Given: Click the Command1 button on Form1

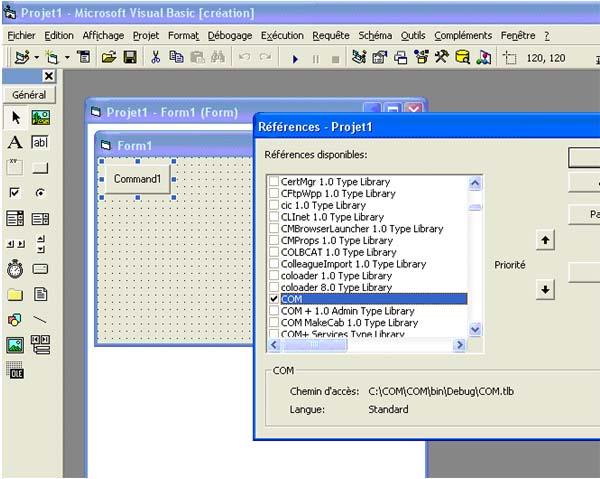Looking at the screenshot, I should click(x=137, y=179).
